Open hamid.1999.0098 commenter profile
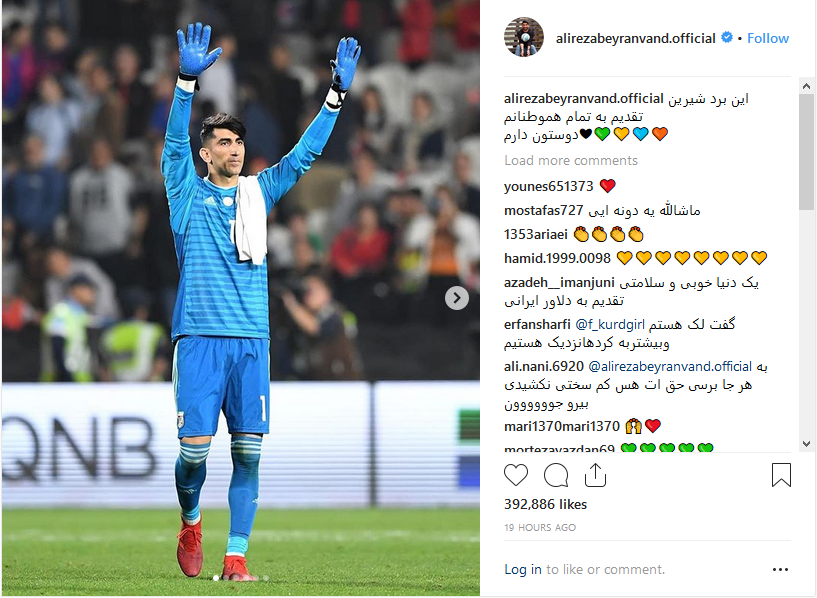 [557, 258]
